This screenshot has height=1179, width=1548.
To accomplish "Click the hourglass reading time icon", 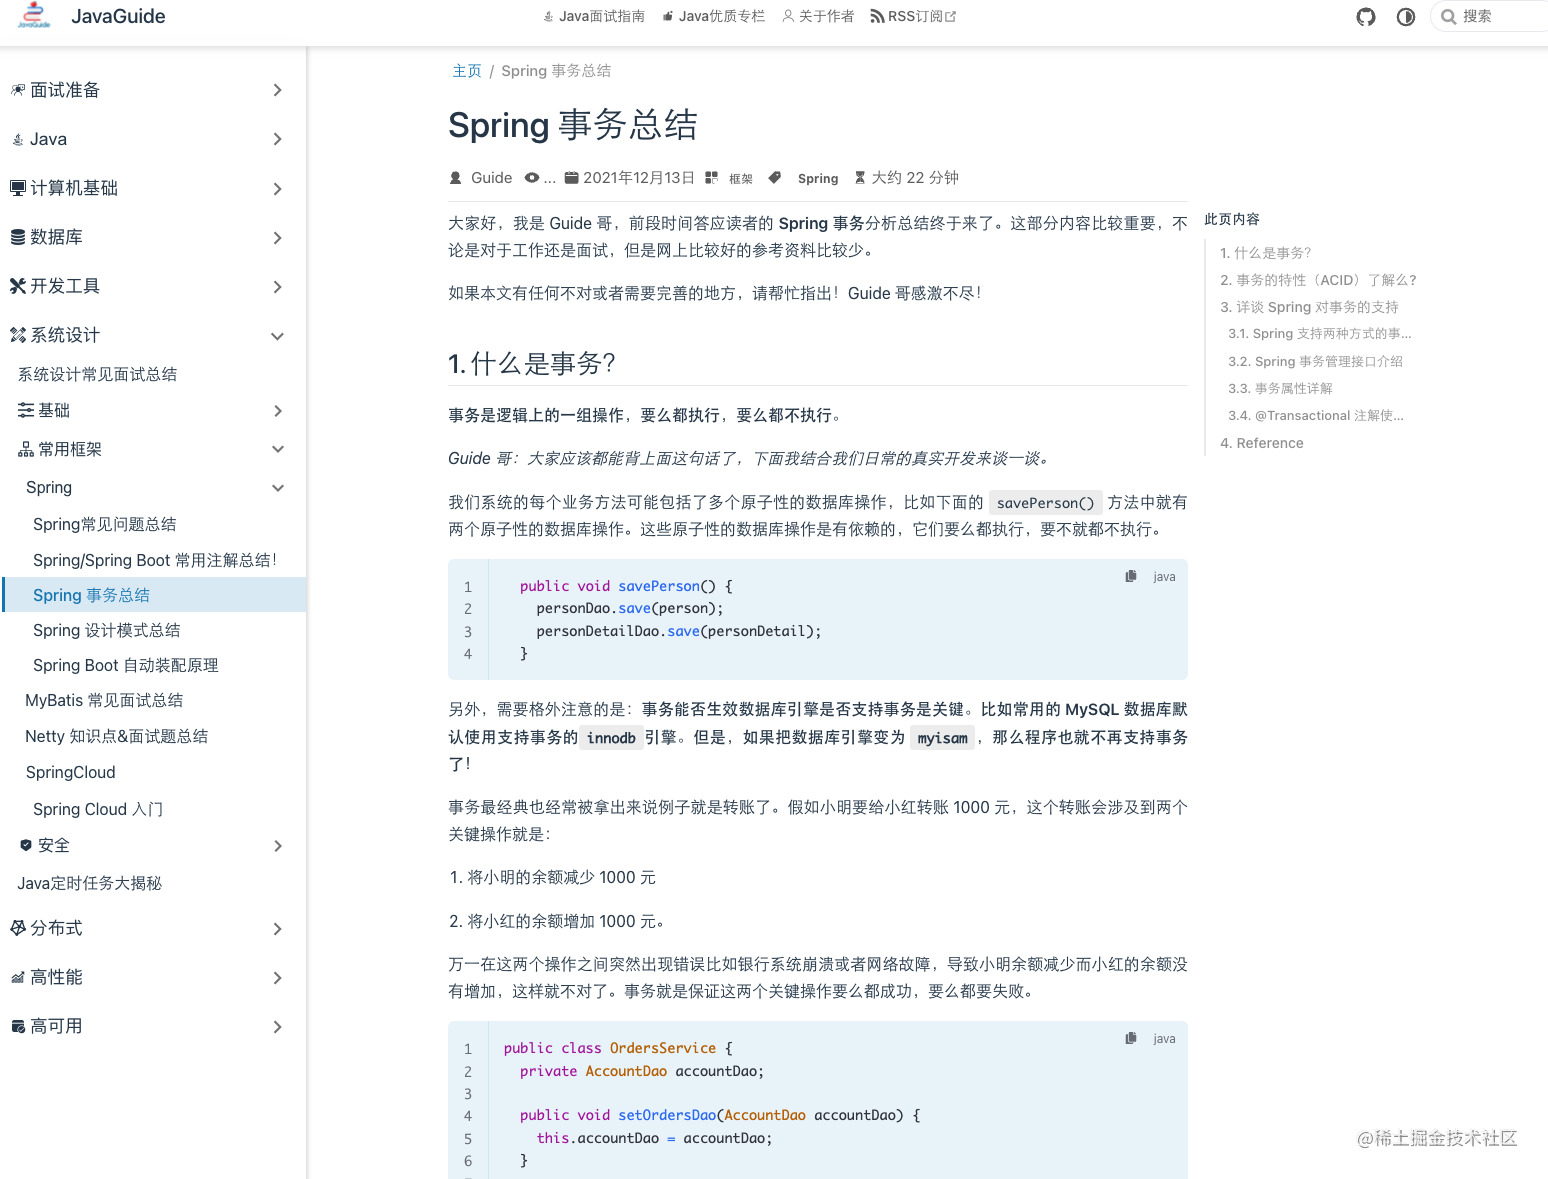I will point(860,178).
